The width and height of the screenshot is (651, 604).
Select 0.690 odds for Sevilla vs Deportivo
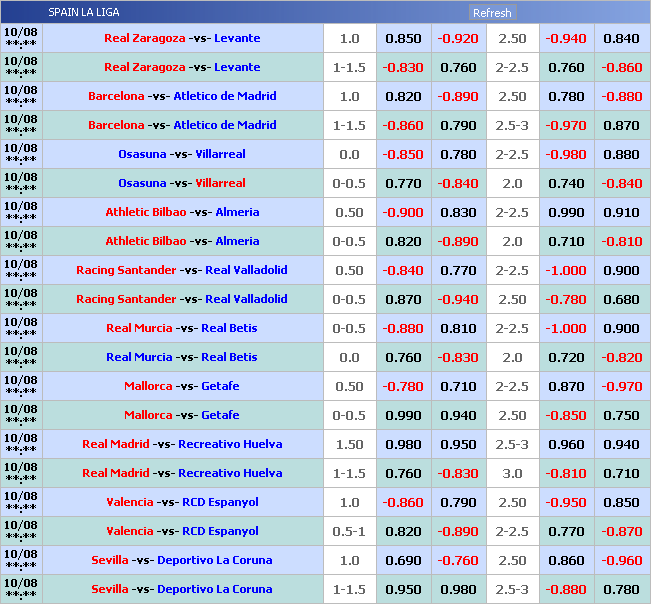pyautogui.click(x=403, y=560)
